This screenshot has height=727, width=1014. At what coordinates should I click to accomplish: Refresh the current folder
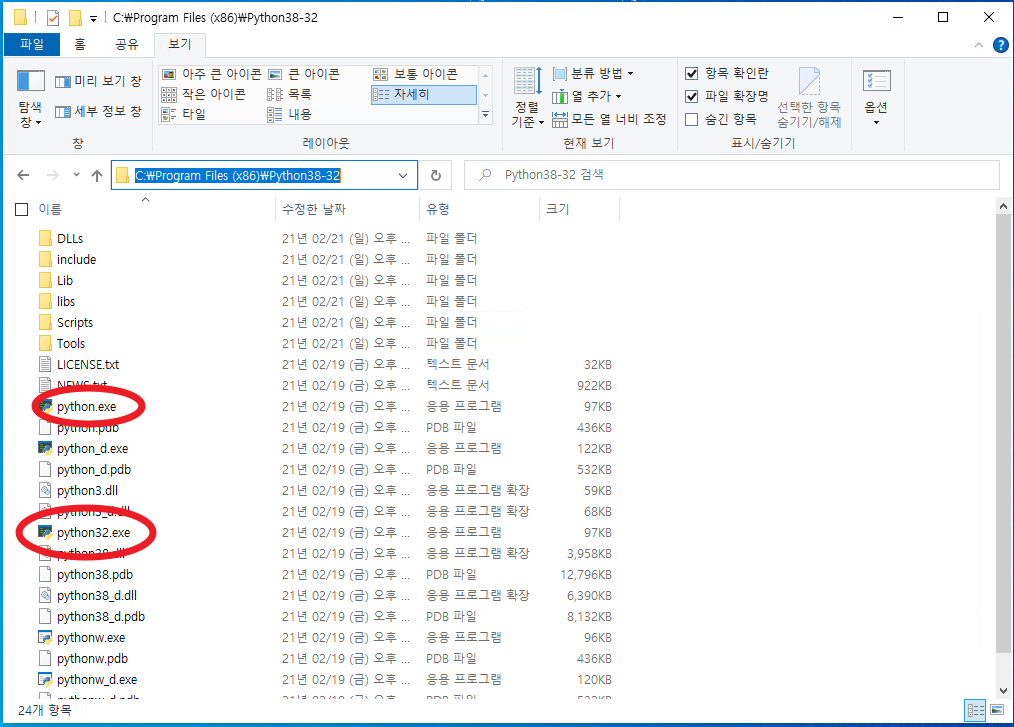pos(436,175)
